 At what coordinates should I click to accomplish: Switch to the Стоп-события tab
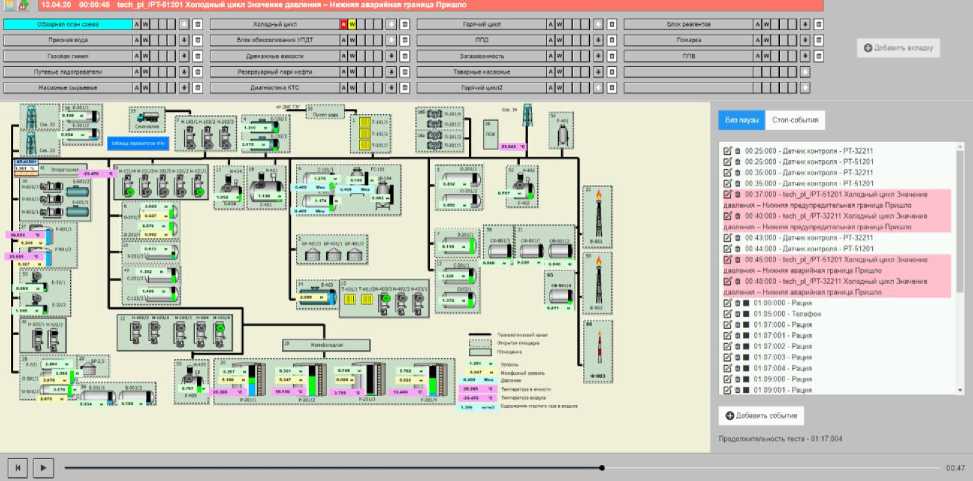point(796,120)
